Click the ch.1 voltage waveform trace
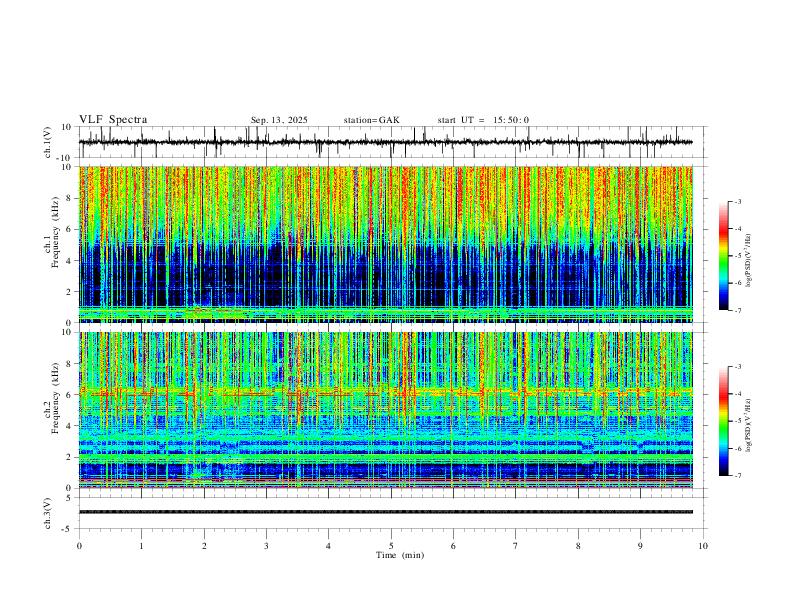Screen dimensions: 792x612 tap(385, 142)
